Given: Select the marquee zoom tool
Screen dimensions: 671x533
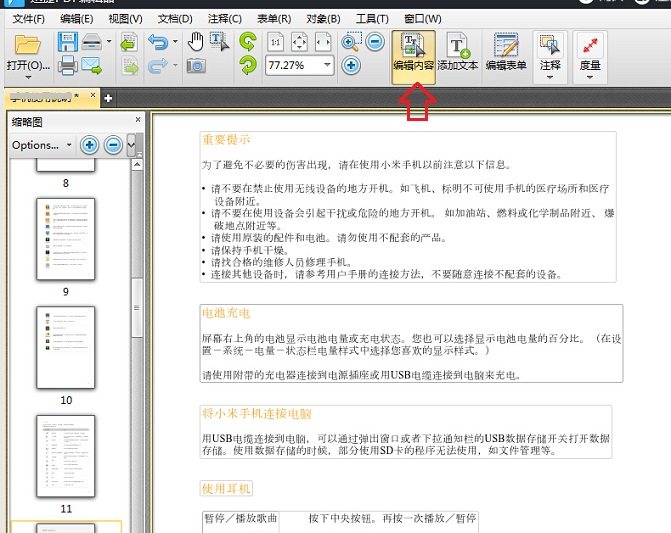Looking at the screenshot, I should point(352,41).
